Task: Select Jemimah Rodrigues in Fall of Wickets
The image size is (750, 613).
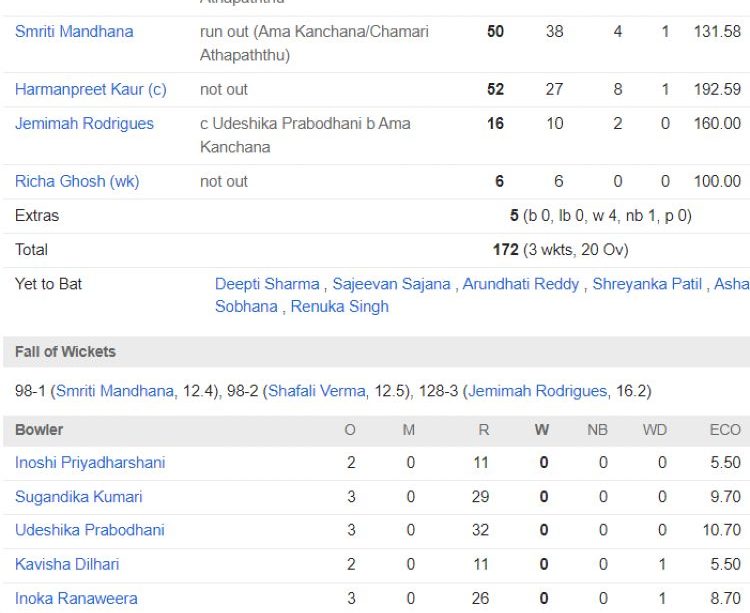Action: pos(537,391)
